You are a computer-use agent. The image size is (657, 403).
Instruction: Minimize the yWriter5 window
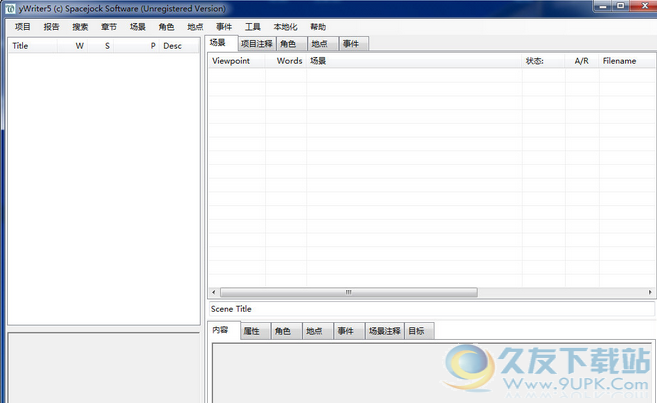coord(603,6)
